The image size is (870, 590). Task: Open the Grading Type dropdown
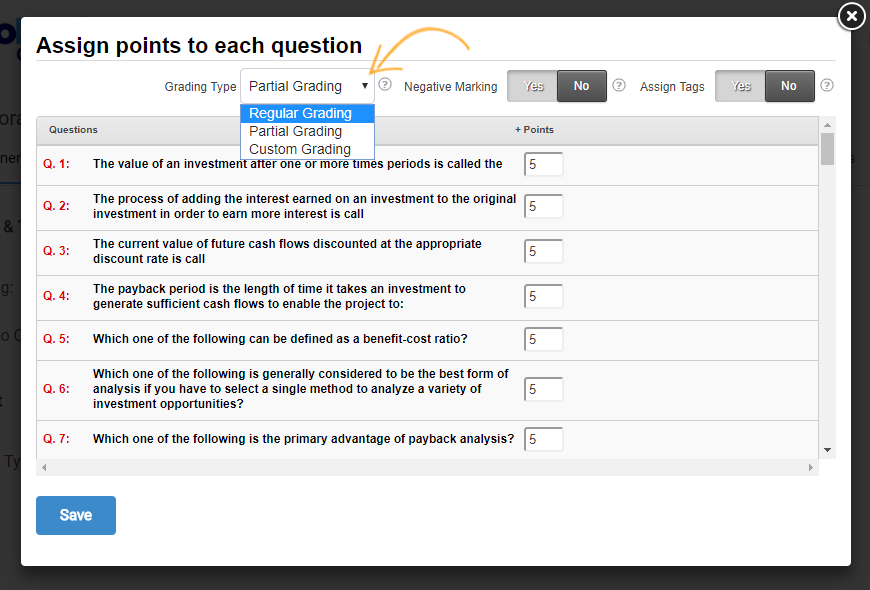307,86
